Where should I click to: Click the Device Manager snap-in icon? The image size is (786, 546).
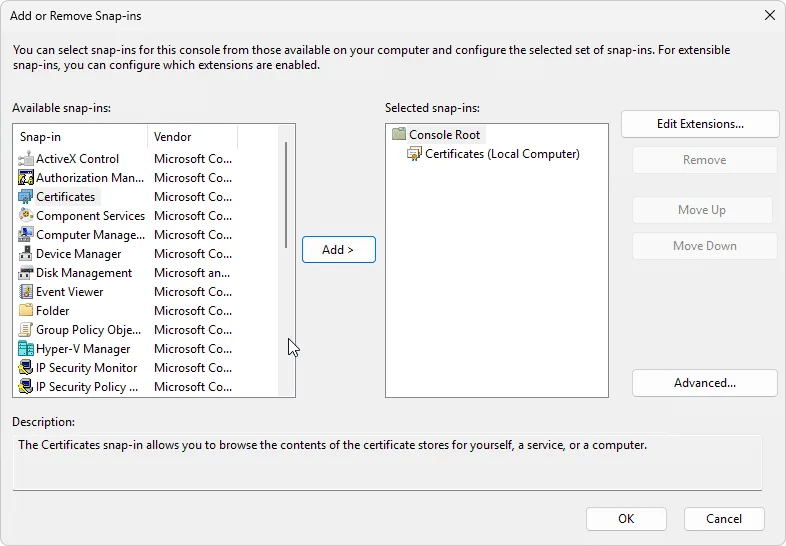click(26, 254)
